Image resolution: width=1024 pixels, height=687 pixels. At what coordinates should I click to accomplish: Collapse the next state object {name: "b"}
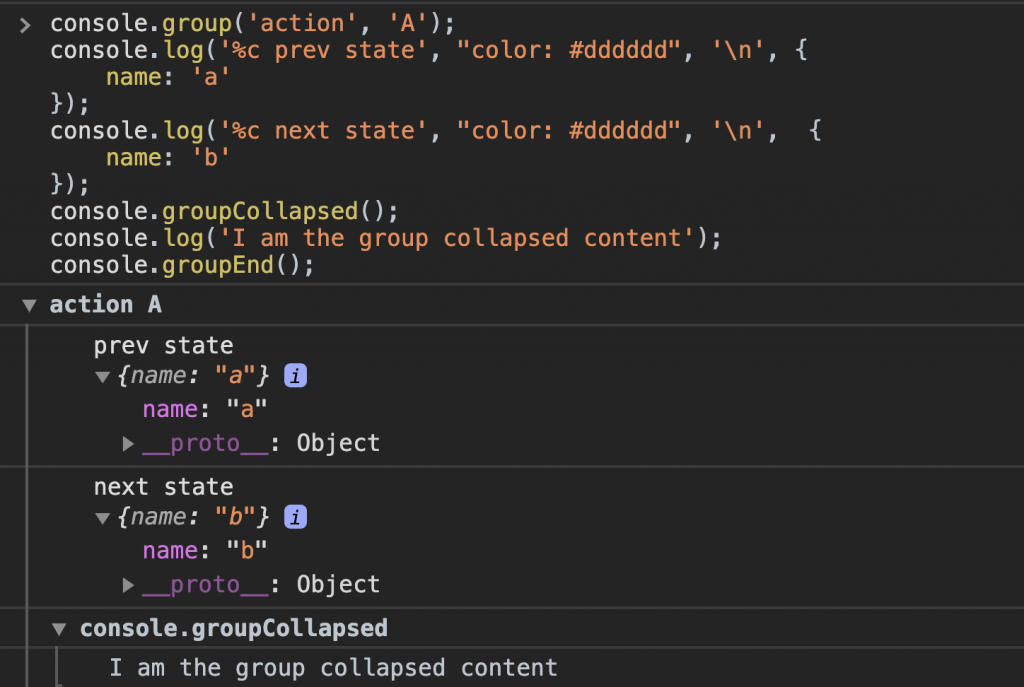coord(103,519)
